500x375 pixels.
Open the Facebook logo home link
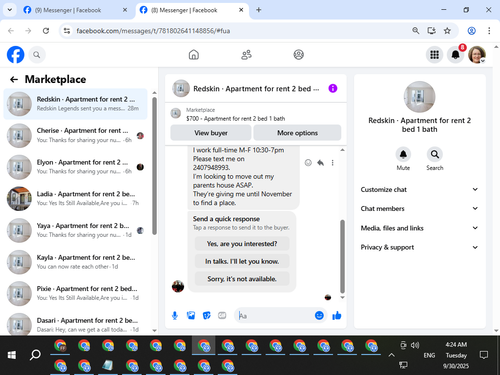[16, 55]
